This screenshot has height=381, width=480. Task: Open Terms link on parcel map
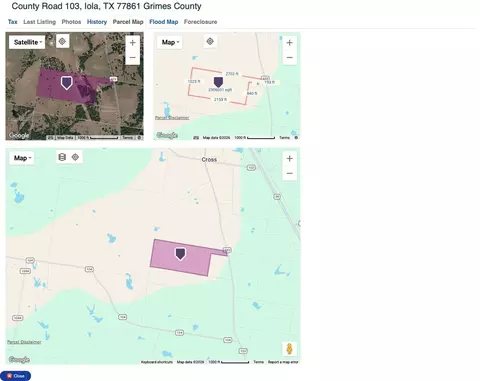tap(284, 138)
